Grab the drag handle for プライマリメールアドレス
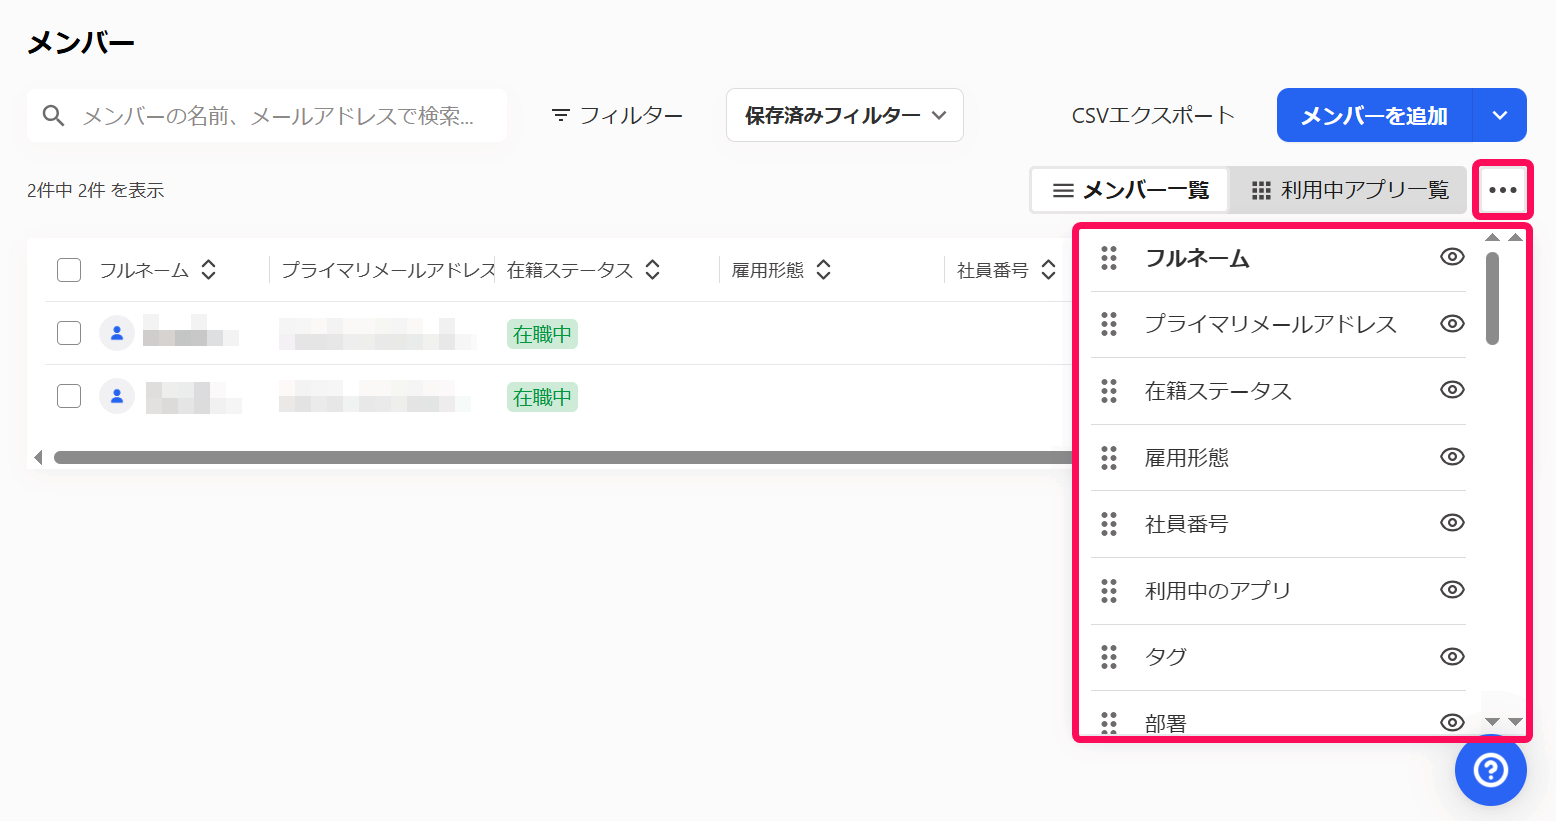 coord(1109,324)
